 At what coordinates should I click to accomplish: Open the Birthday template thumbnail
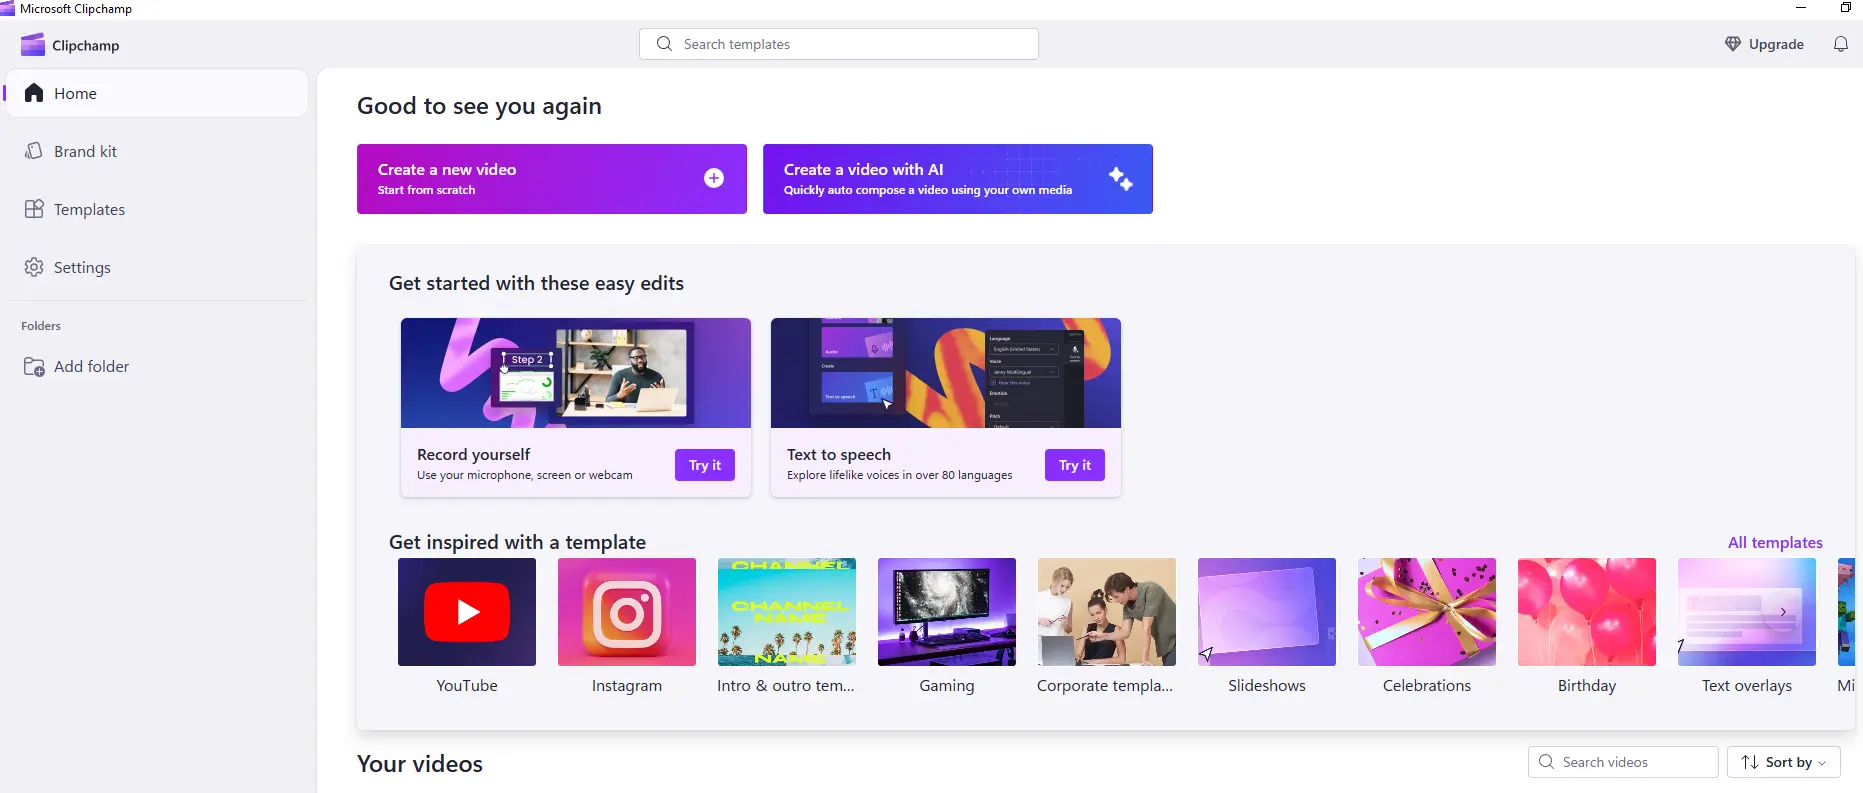(1587, 612)
